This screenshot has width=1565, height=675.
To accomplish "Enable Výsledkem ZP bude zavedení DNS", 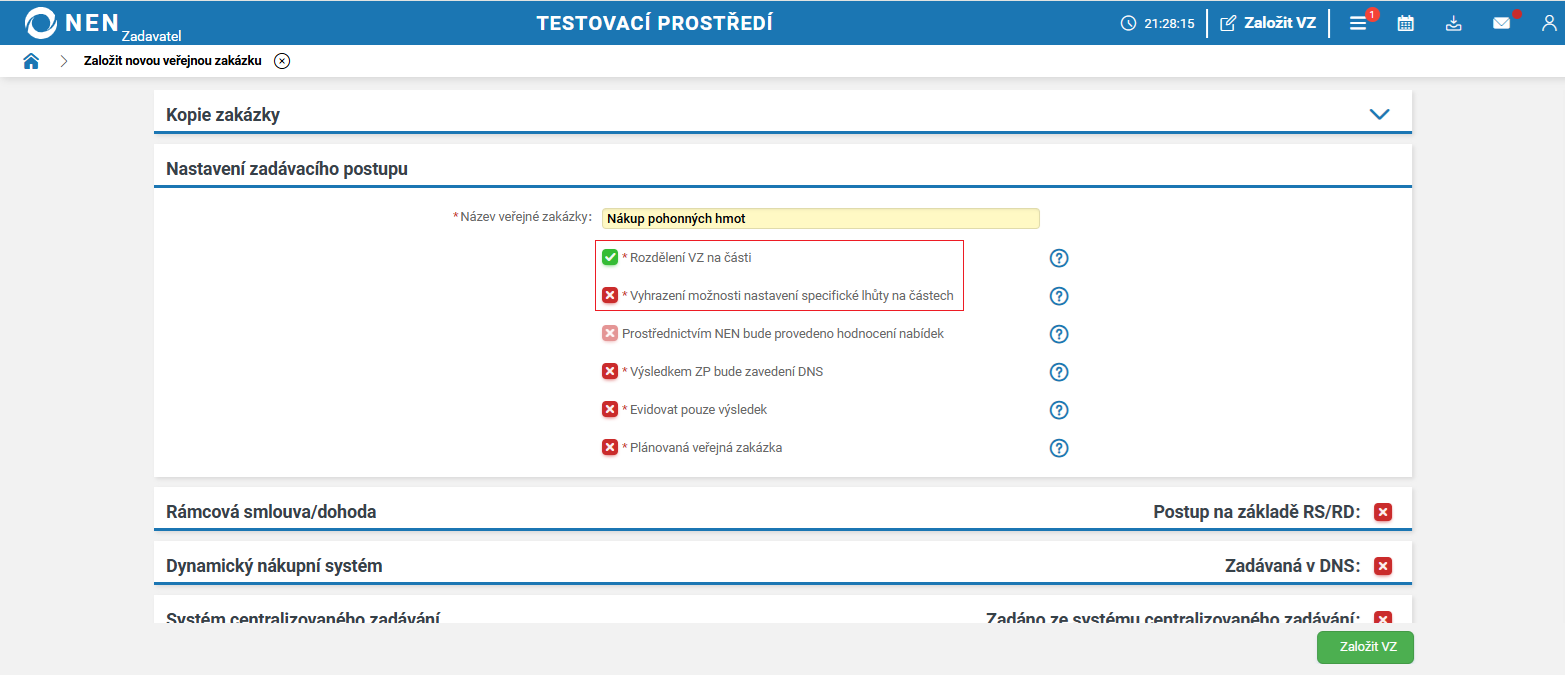I will pyautogui.click(x=610, y=371).
